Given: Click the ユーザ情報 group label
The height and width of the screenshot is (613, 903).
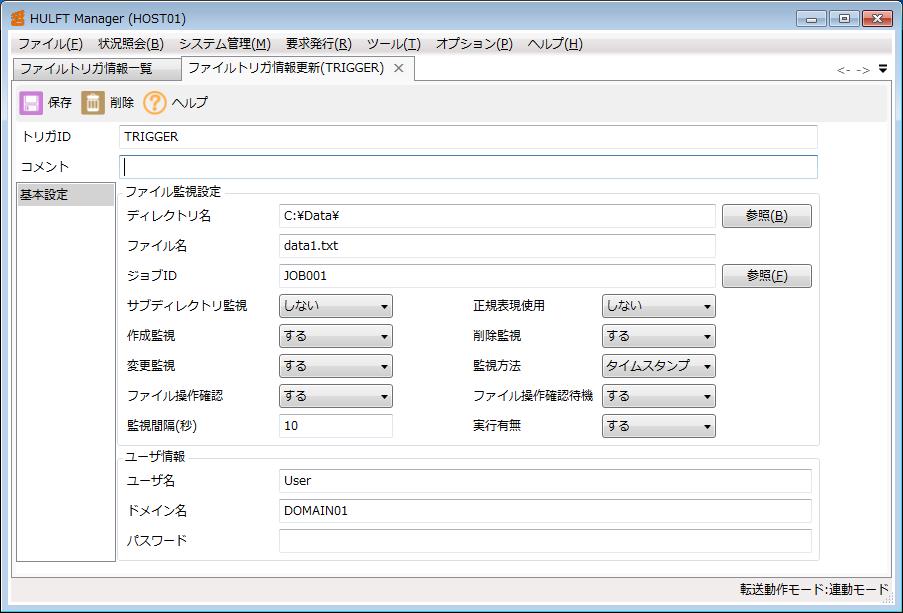Looking at the screenshot, I should [155, 457].
